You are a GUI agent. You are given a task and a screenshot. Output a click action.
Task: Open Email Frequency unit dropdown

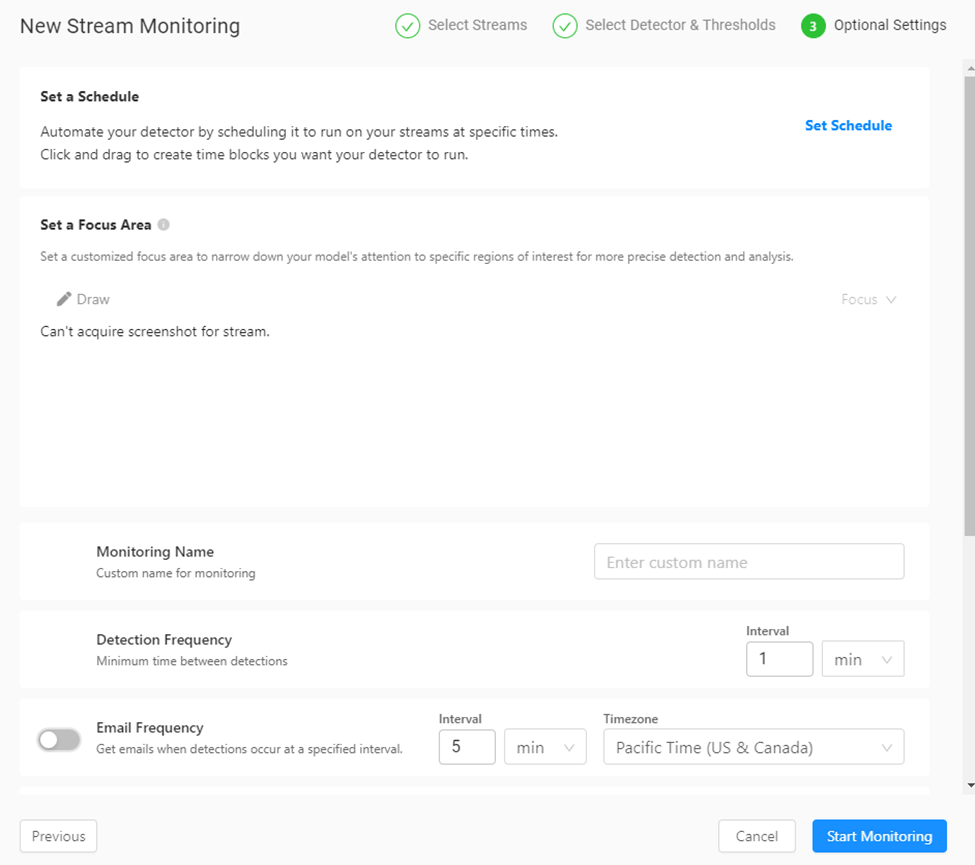544,747
